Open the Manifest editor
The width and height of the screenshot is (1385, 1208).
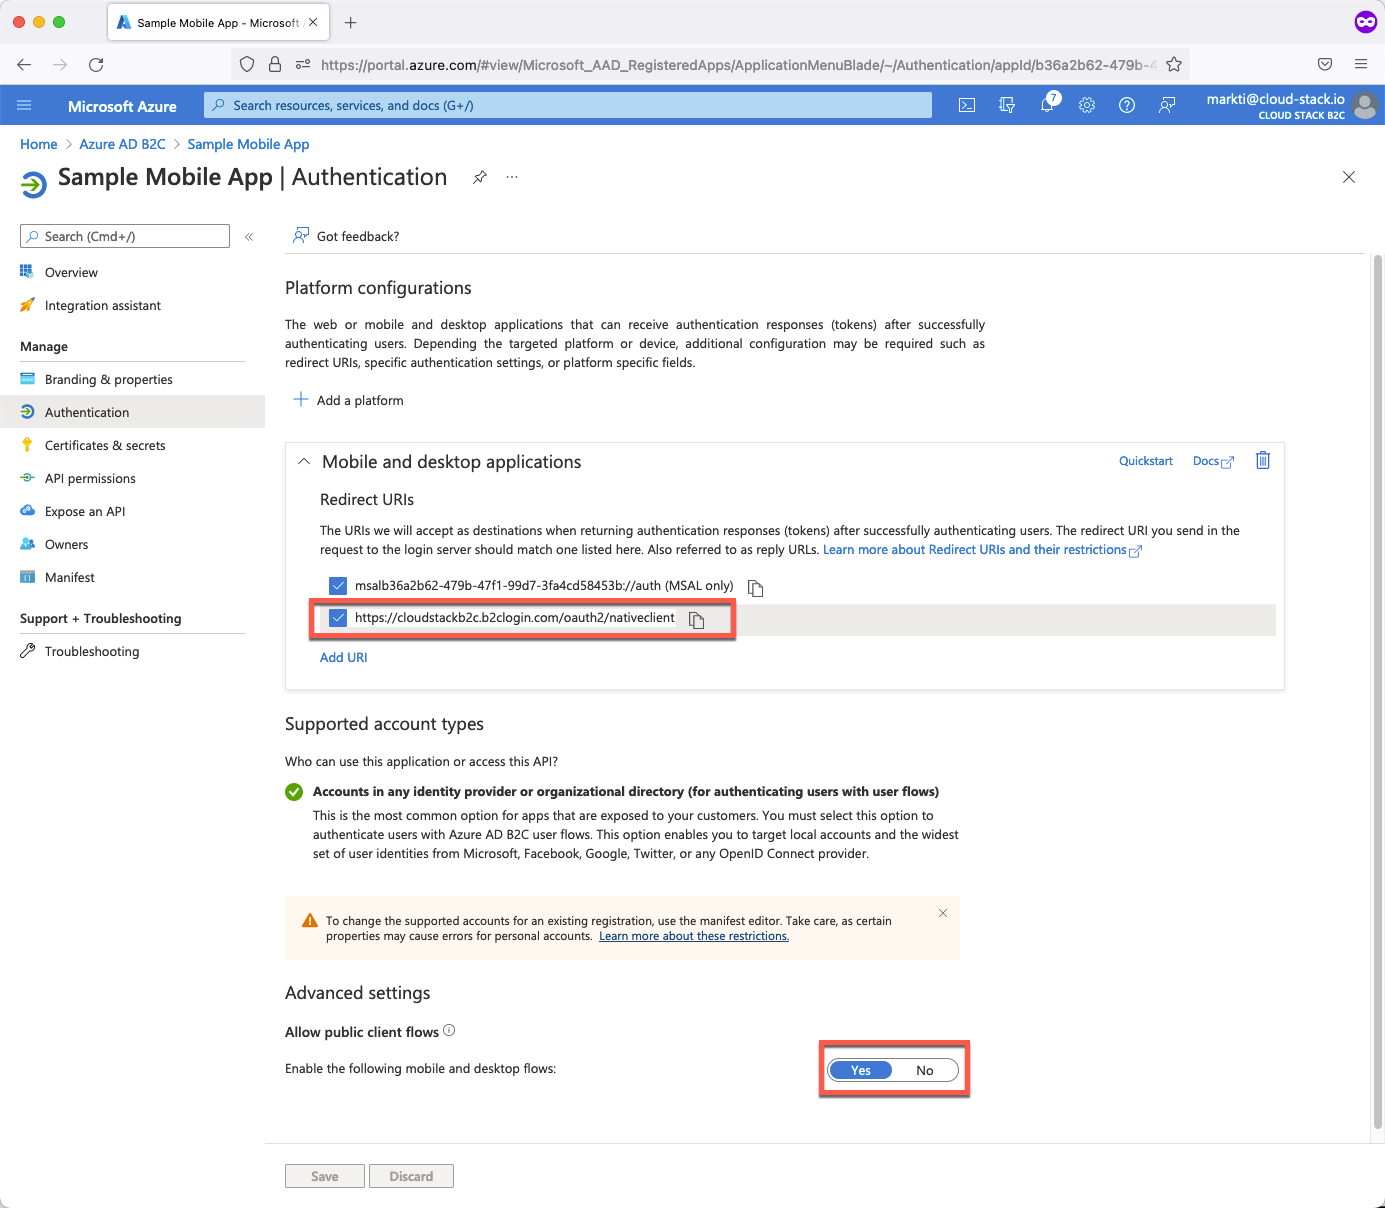coord(70,577)
